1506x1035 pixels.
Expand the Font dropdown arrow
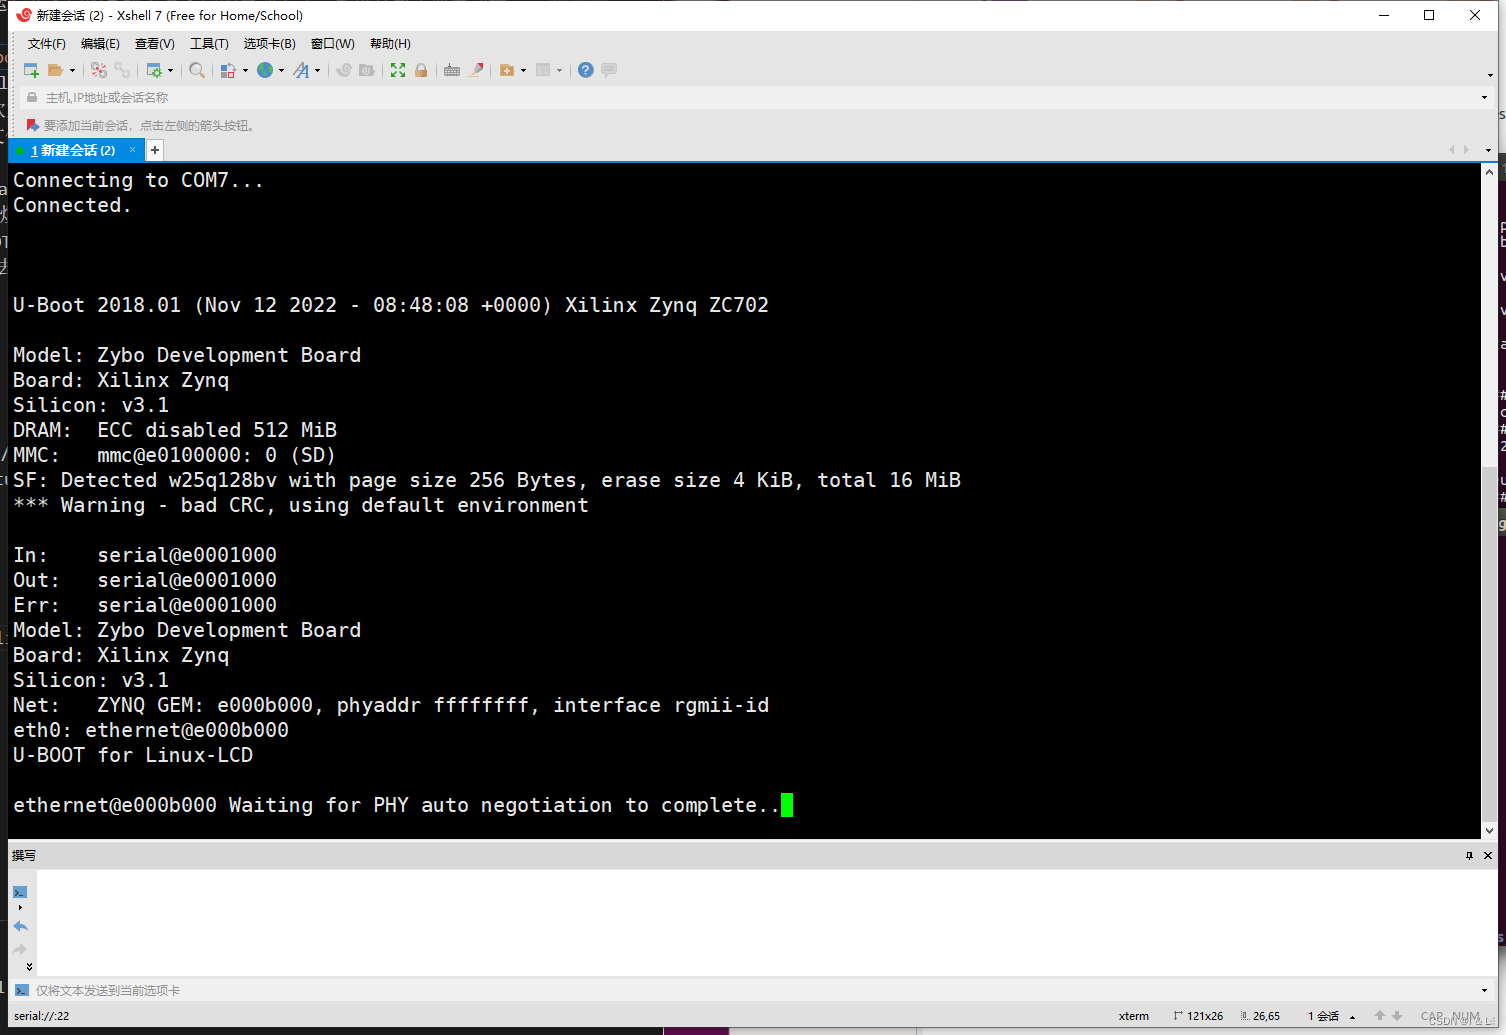click(317, 70)
